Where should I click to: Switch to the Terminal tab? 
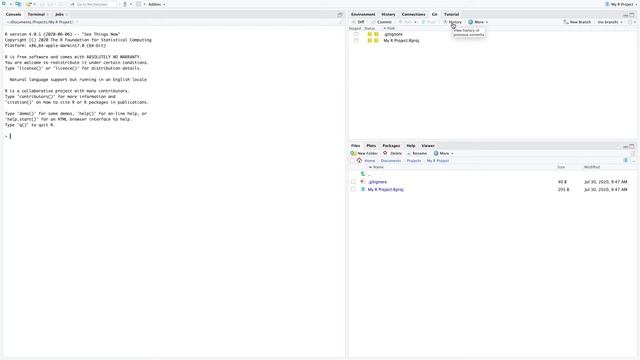pos(36,14)
